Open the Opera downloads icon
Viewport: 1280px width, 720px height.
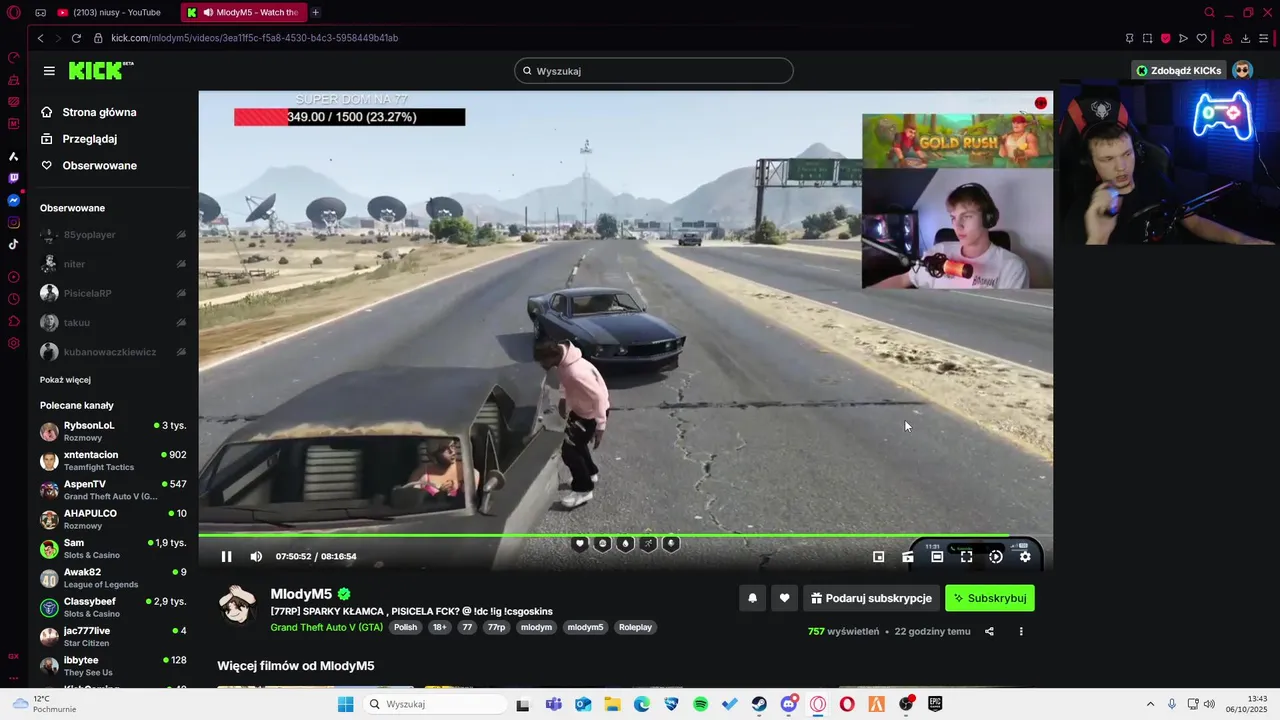coord(1245,38)
